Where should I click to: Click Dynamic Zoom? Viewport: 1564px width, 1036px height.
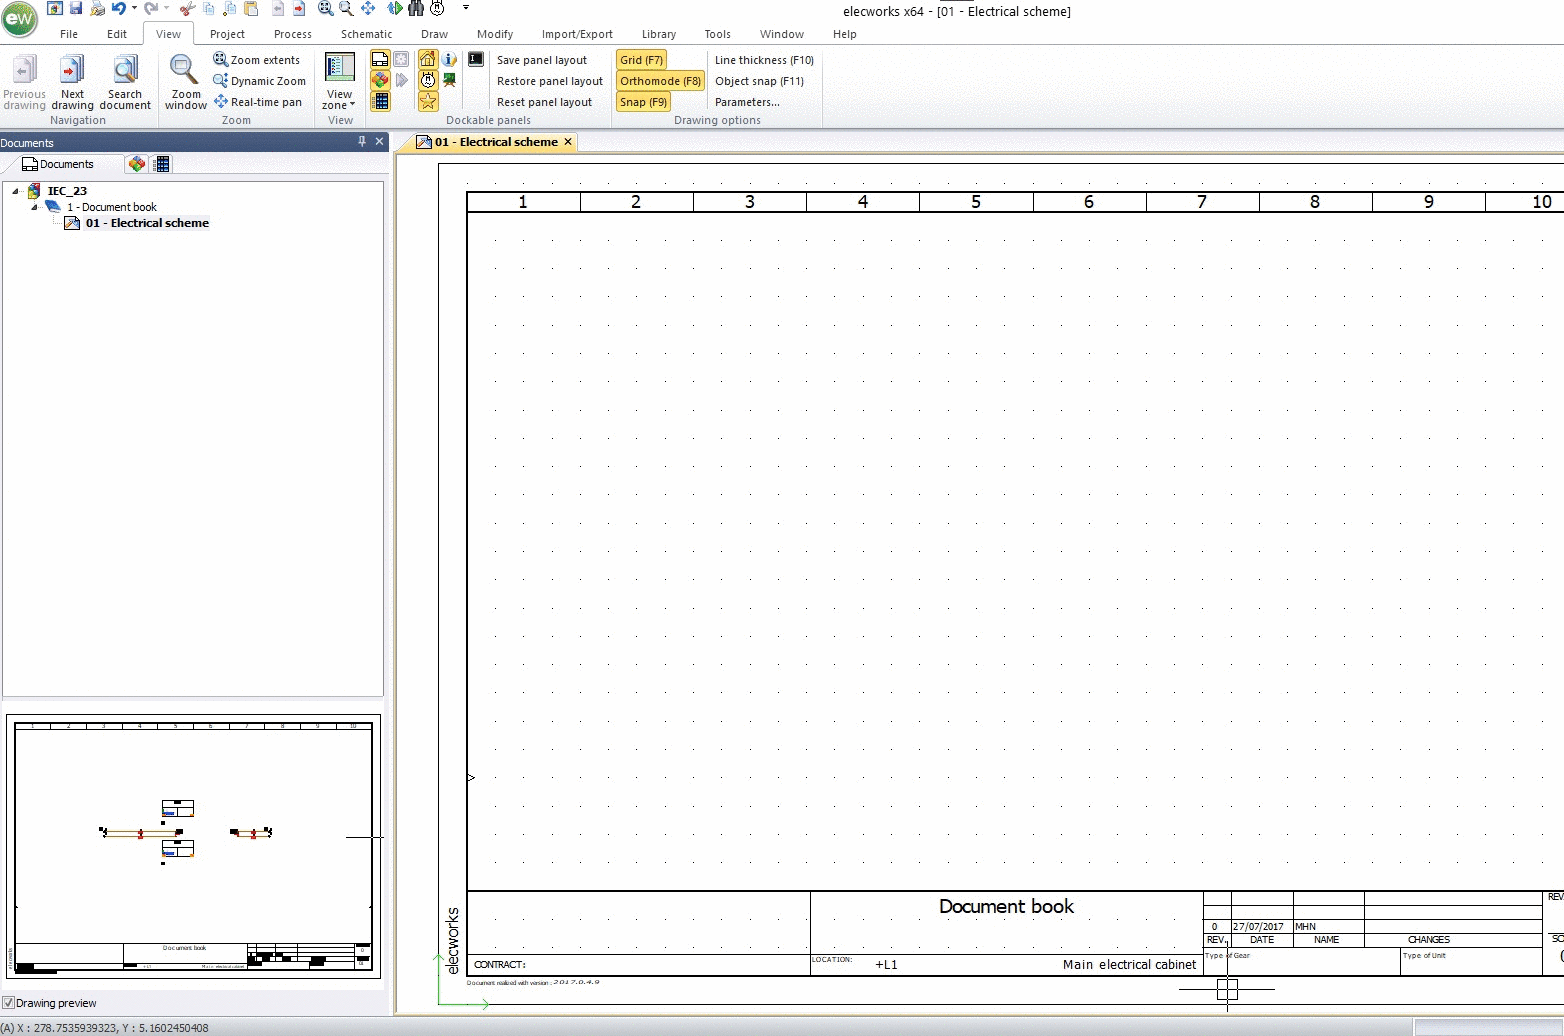click(259, 81)
